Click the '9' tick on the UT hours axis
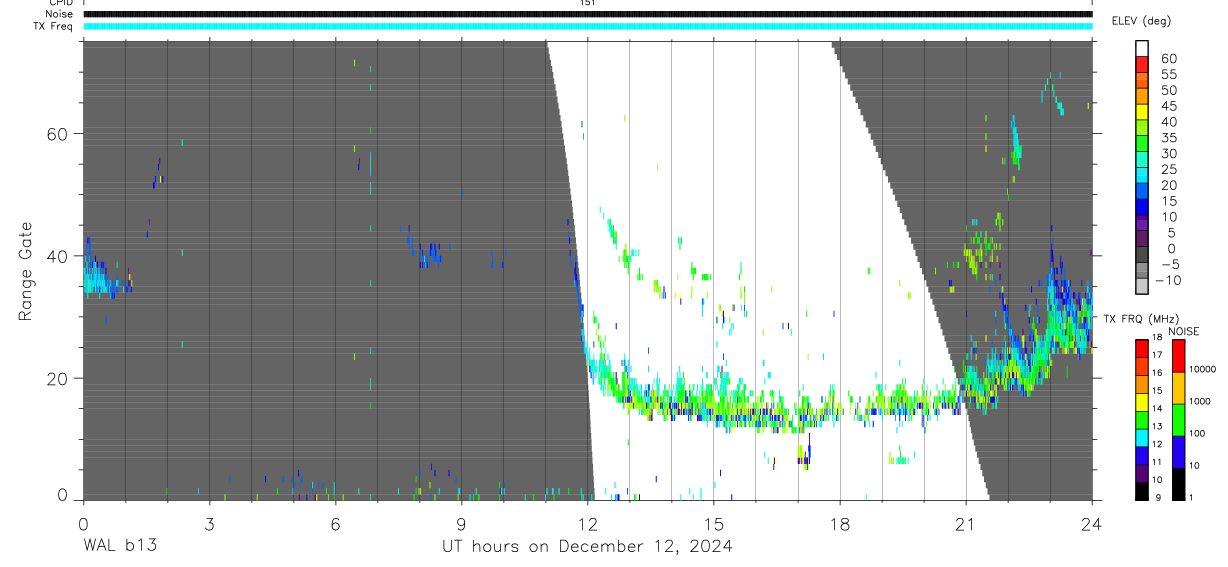This screenshot has width=1228, height=567. pyautogui.click(x=461, y=523)
